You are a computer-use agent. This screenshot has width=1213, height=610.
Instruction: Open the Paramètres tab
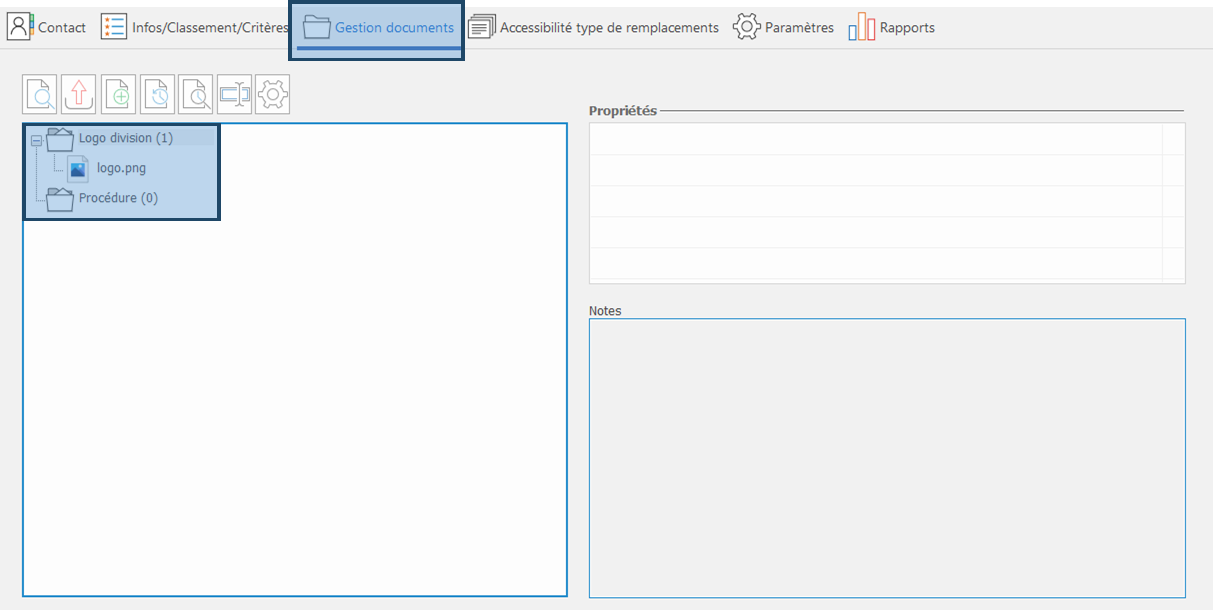pyautogui.click(x=783, y=28)
